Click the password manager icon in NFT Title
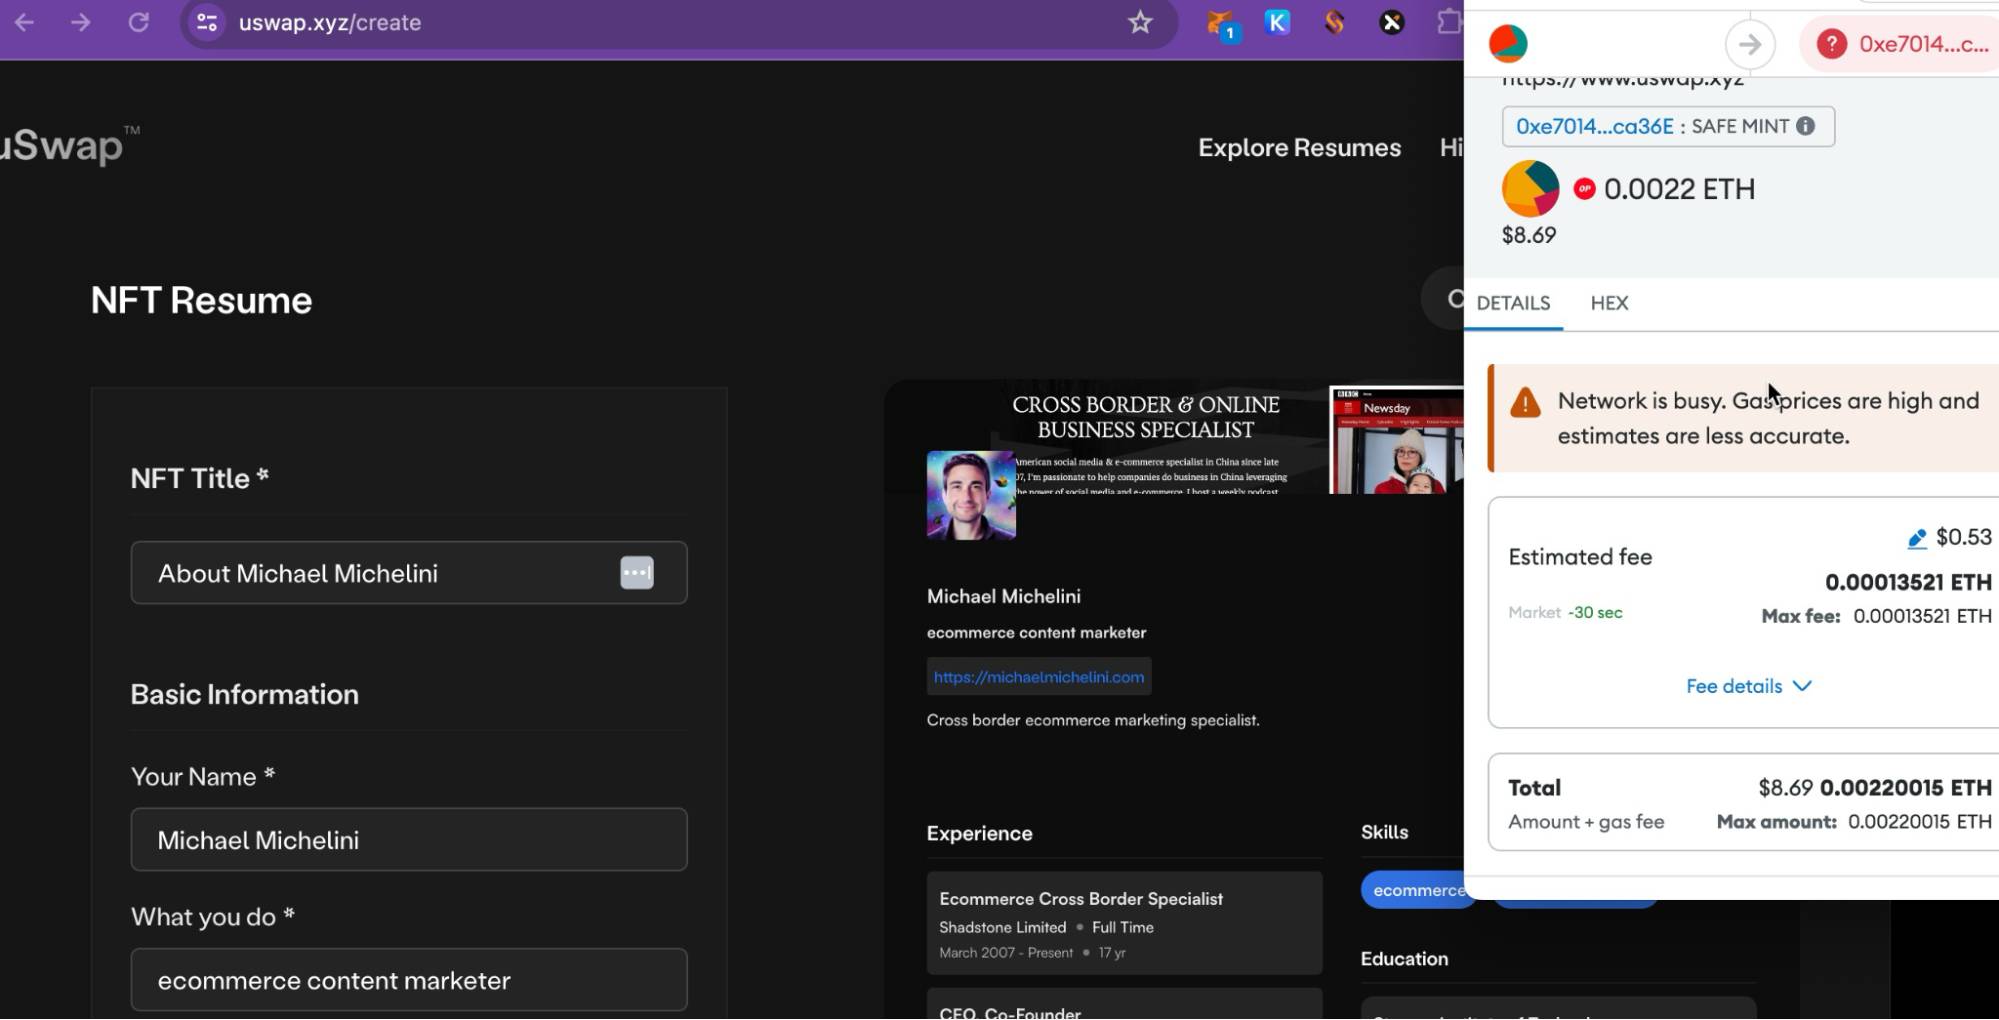1999x1020 pixels. point(636,573)
